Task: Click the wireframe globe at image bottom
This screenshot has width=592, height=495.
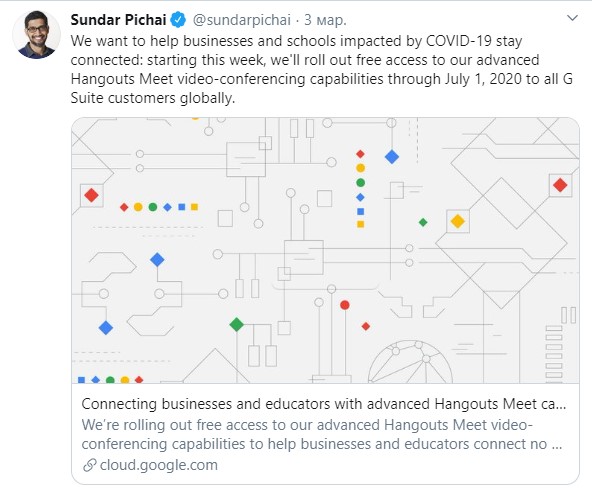Action: click(410, 362)
